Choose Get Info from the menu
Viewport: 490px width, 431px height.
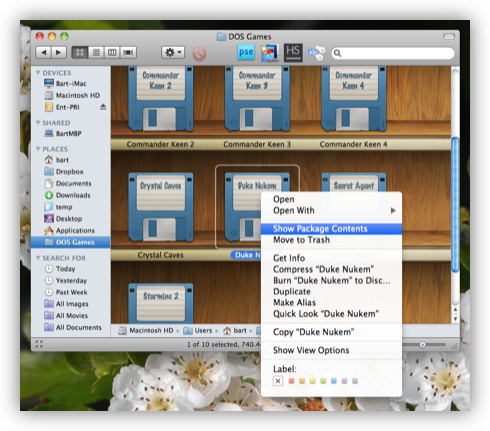(x=331, y=258)
